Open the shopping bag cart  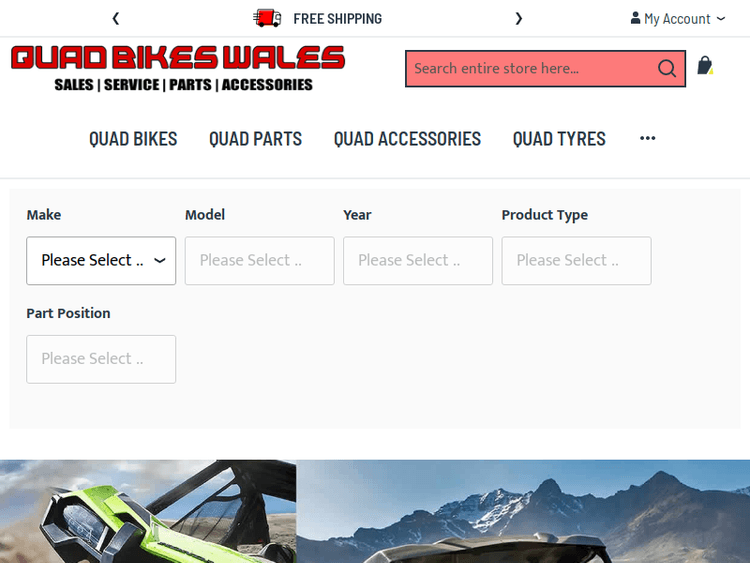pos(705,66)
